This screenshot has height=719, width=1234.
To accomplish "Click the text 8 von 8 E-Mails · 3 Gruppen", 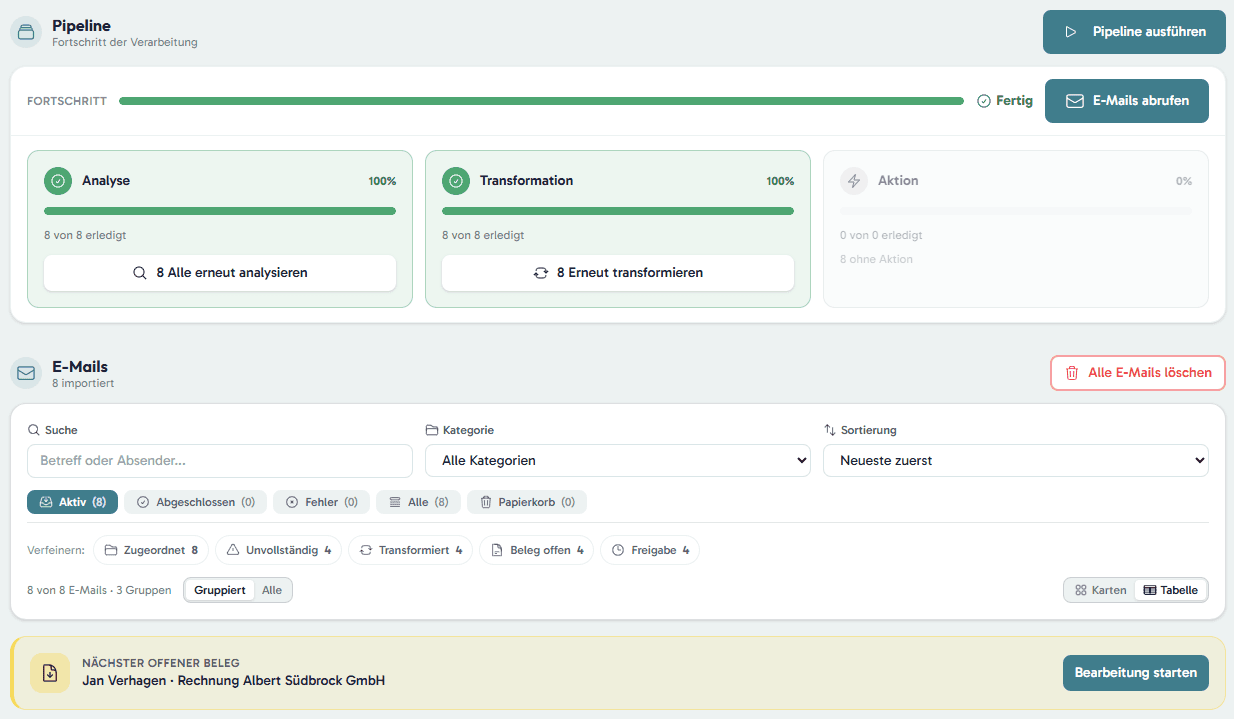I will click(x=99, y=590).
